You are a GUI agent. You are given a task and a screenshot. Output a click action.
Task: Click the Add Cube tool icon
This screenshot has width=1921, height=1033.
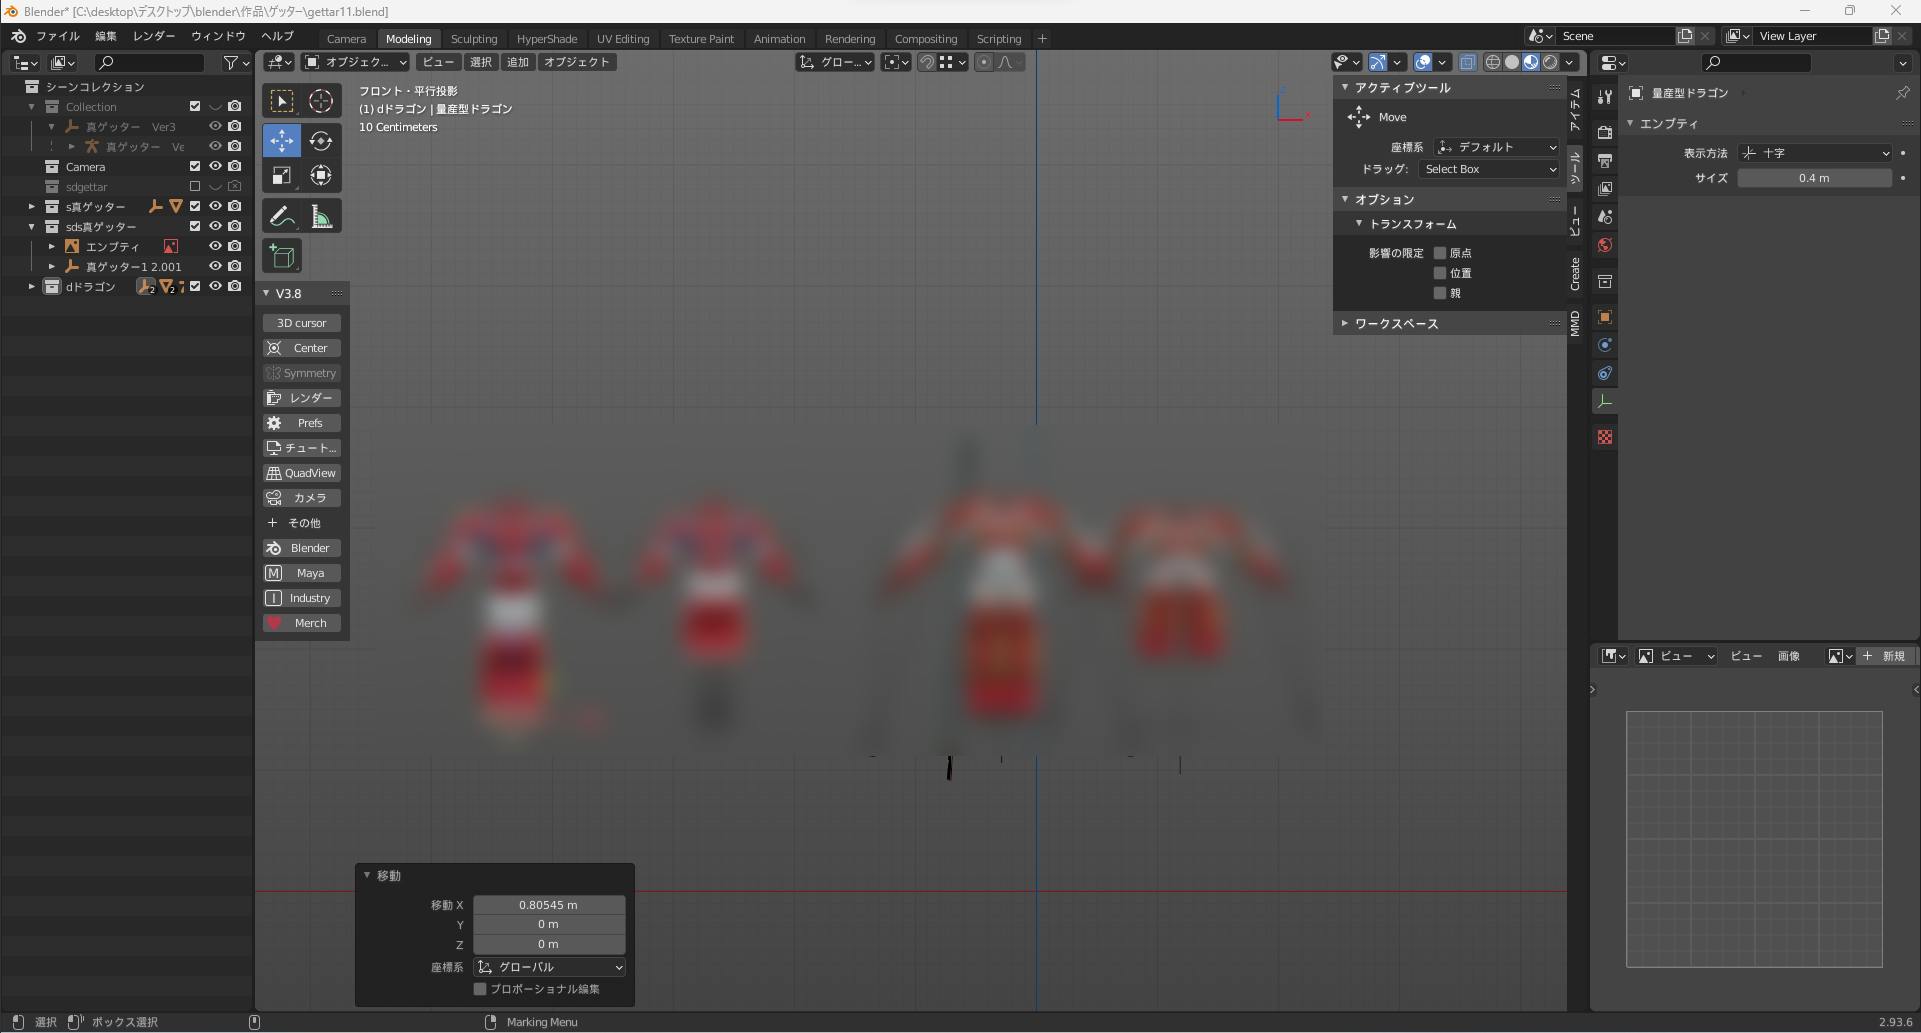click(x=282, y=257)
